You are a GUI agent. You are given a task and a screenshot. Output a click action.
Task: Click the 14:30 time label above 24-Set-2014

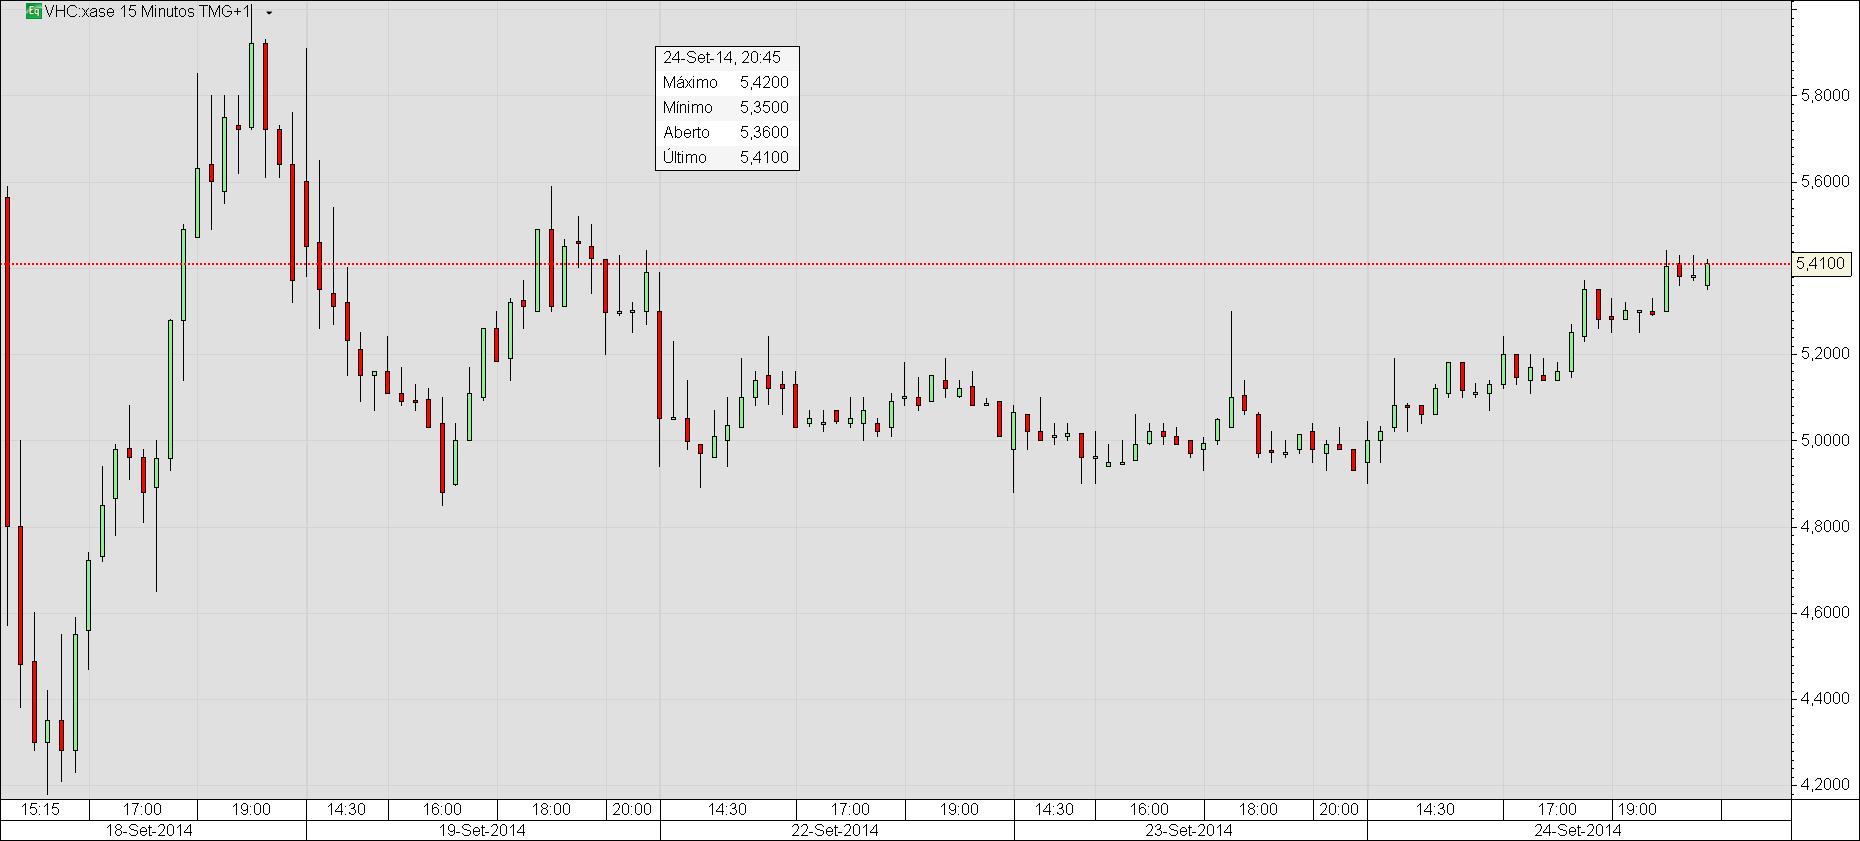[x=1435, y=809]
